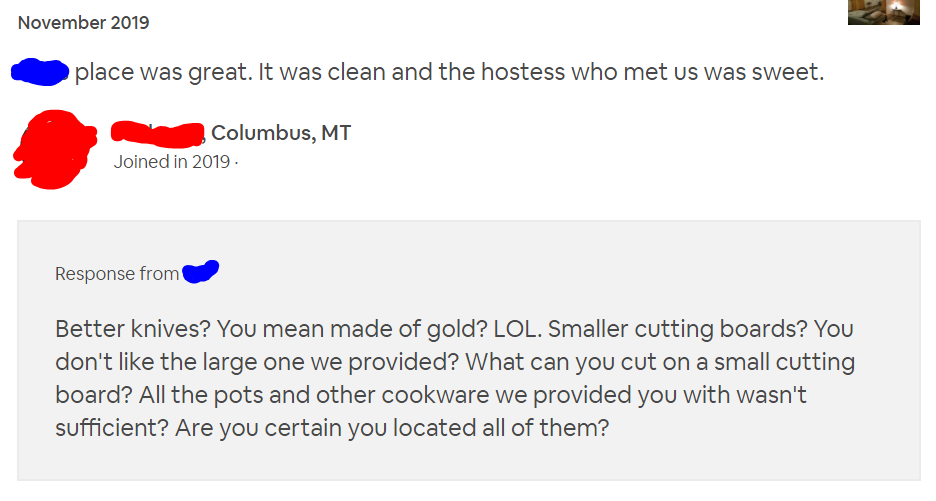936x501 pixels.
Task: Click the word "sufficient?" in the response
Action: coord(111,427)
